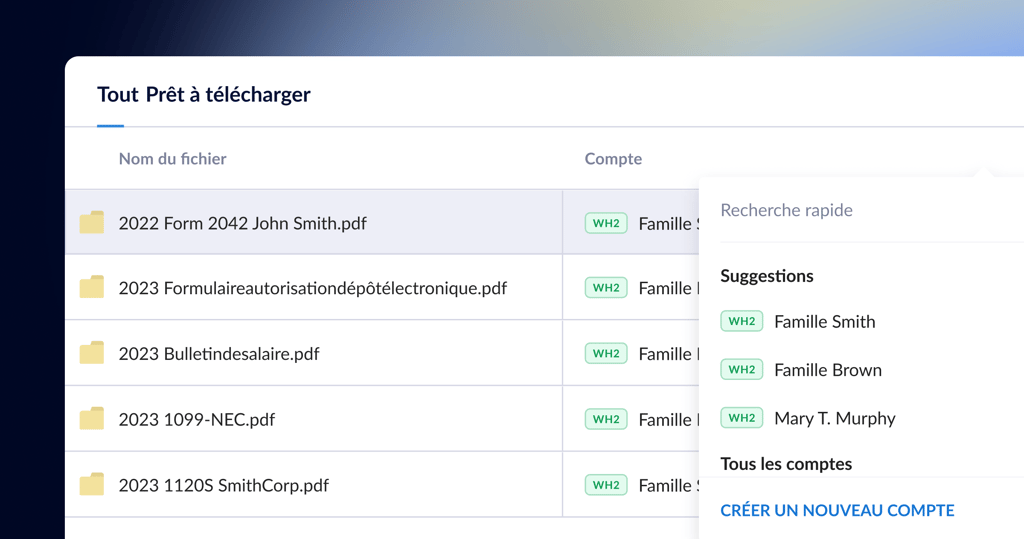This screenshot has height=539, width=1024.
Task: Expand the account cell for 2023 1099-NEC.pdf
Action: click(640, 419)
